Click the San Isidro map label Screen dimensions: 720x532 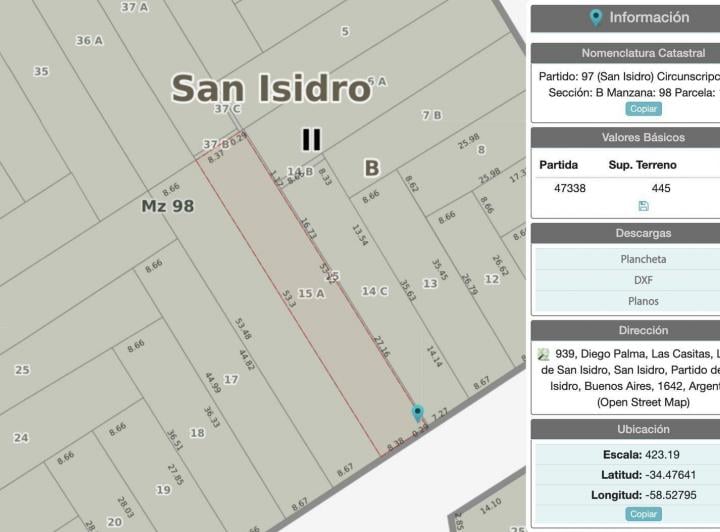(271, 88)
